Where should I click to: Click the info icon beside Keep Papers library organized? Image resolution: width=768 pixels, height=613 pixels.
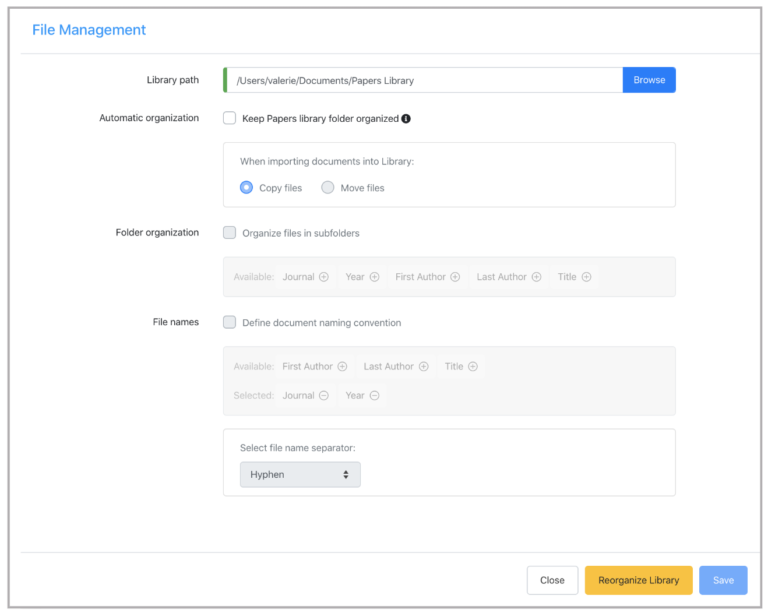pyautogui.click(x=406, y=118)
